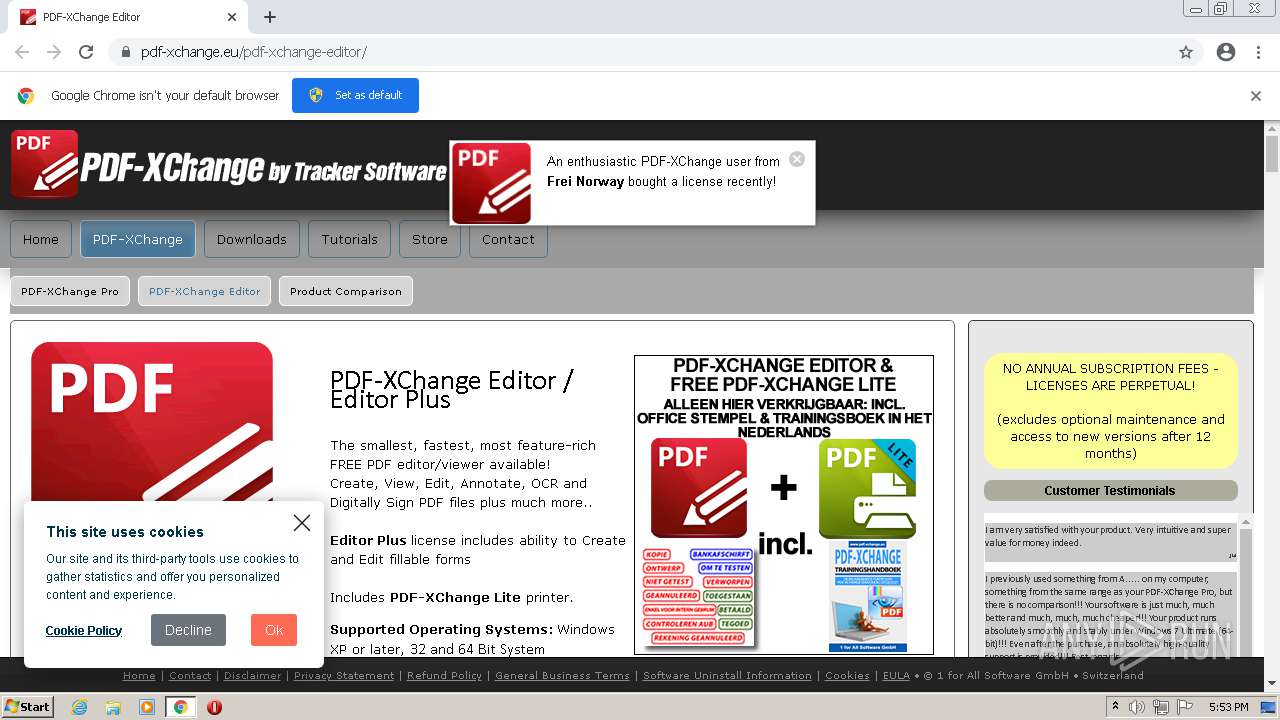The width and height of the screenshot is (1280, 720).
Task: Click the green PDF Lite printer icon
Action: coord(867,488)
